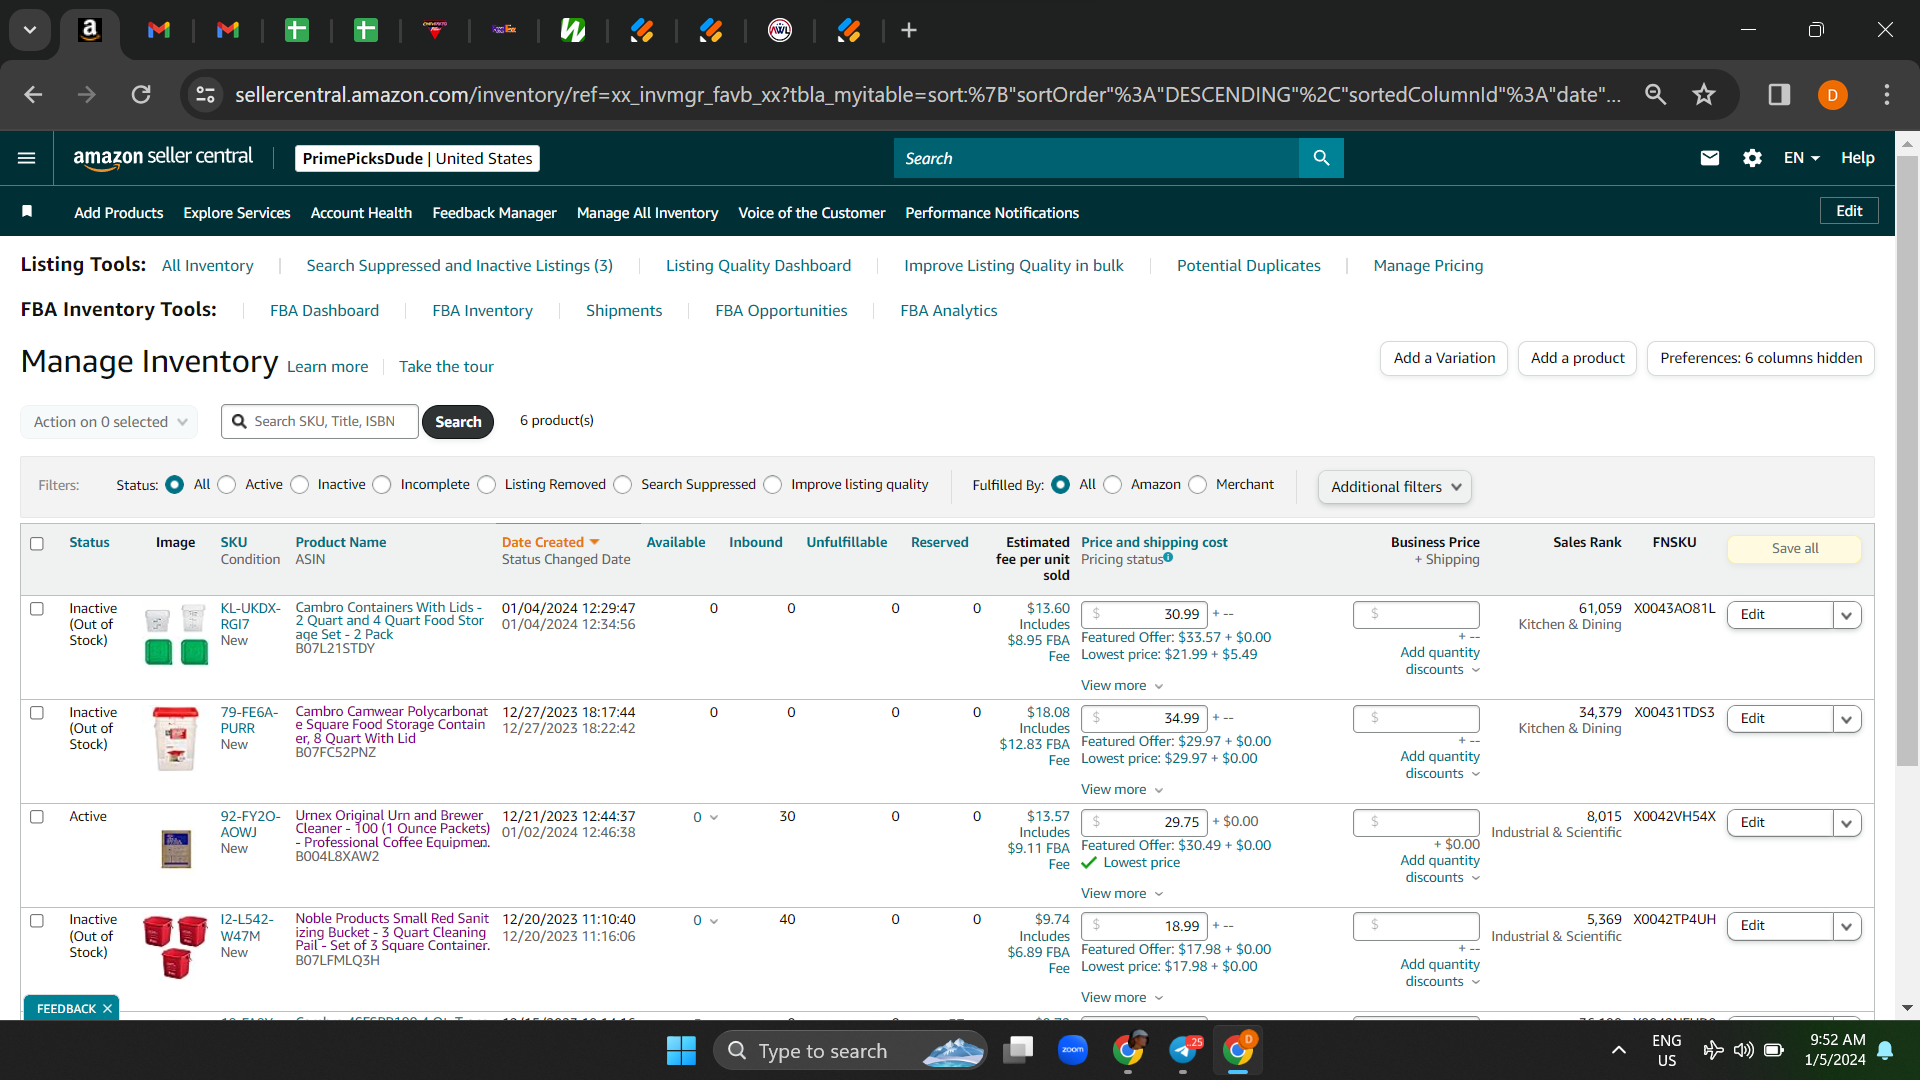The width and height of the screenshot is (1920, 1080).
Task: Close the Feedback tab with X
Action: tap(107, 1009)
